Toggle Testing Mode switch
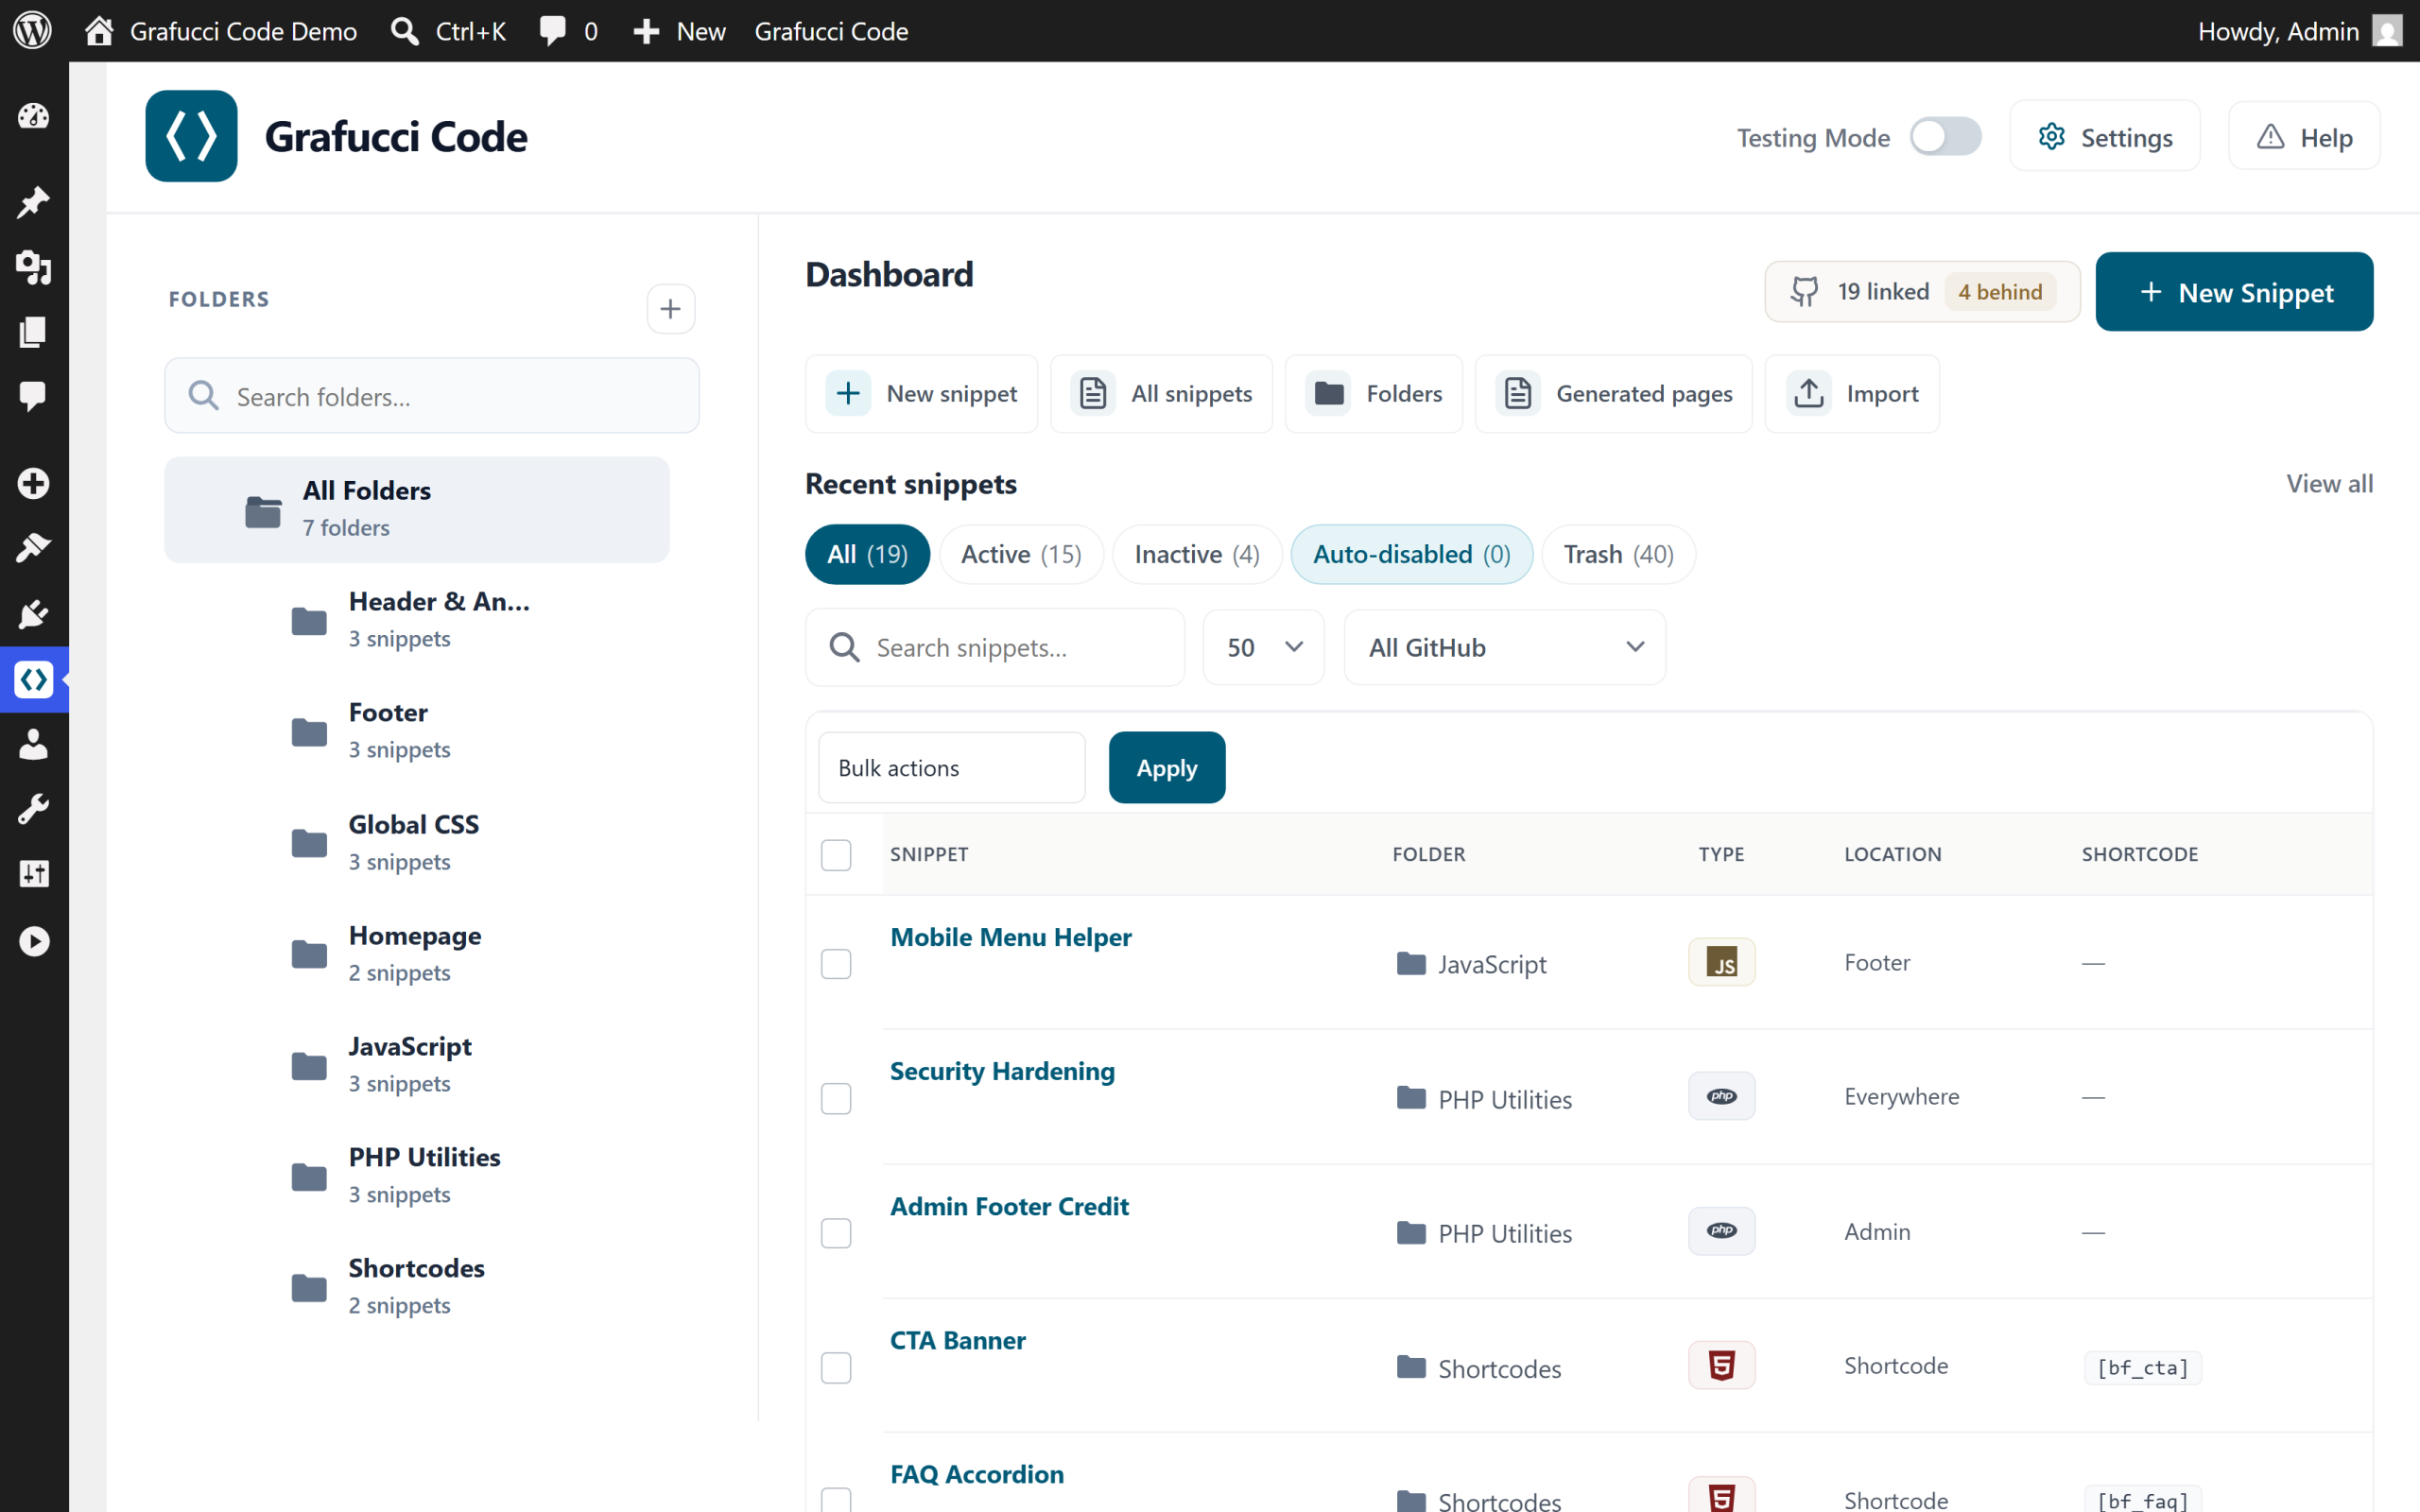 (1945, 137)
